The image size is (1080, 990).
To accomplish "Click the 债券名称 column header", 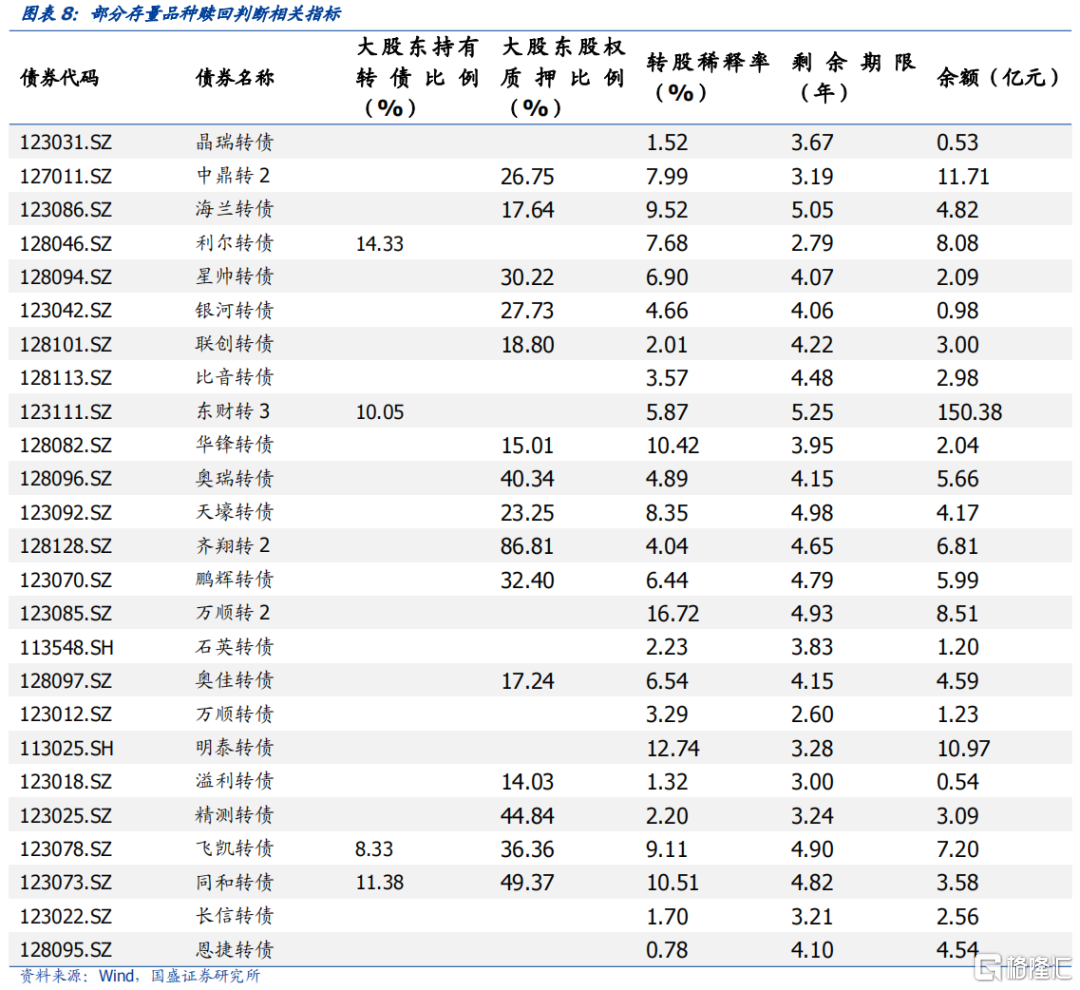I will (235, 79).
